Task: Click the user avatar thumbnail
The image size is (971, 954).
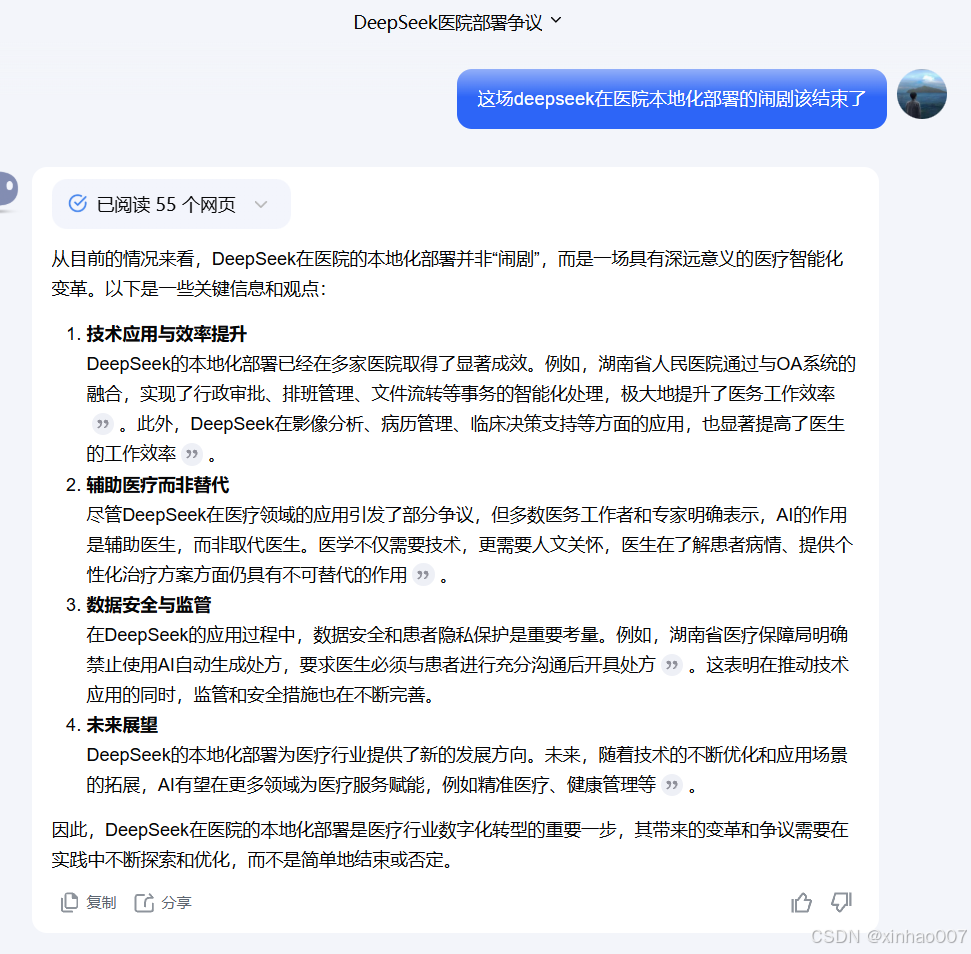Action: point(921,94)
